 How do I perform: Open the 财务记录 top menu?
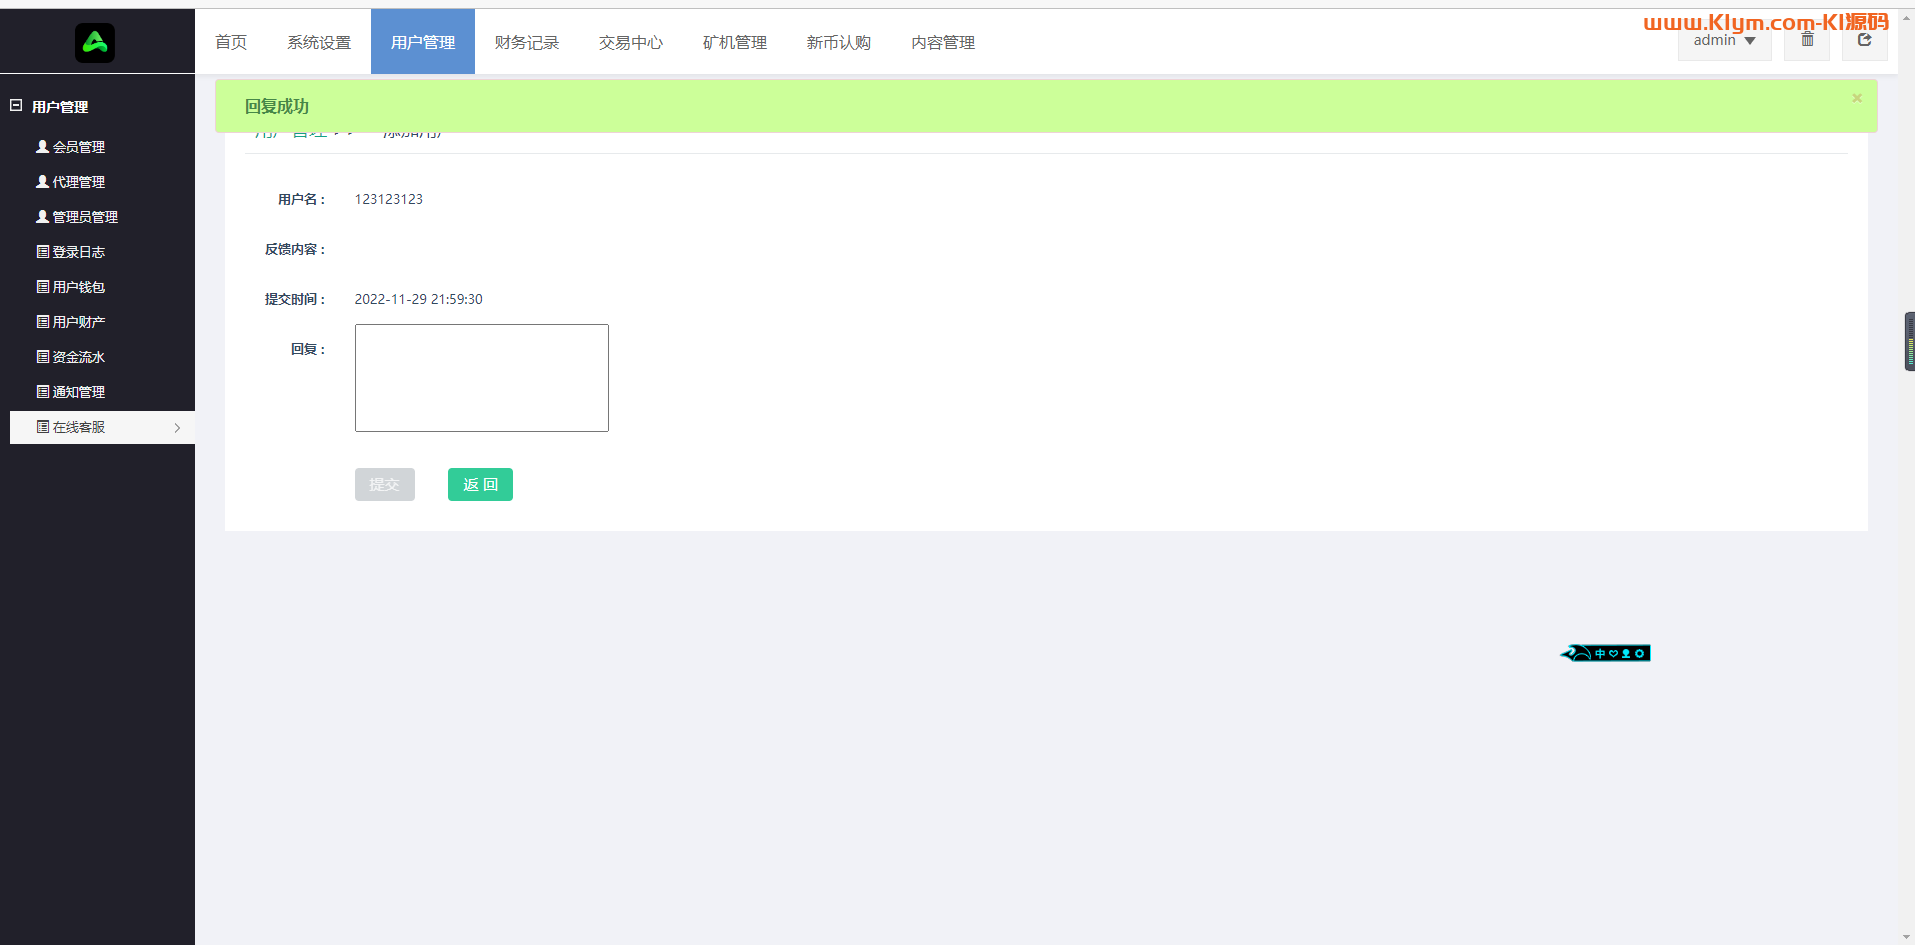pyautogui.click(x=527, y=42)
